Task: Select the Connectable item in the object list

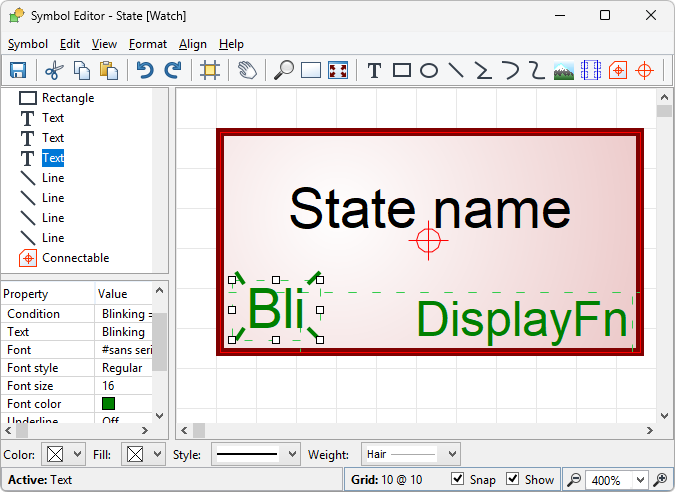Action: click(x=75, y=258)
